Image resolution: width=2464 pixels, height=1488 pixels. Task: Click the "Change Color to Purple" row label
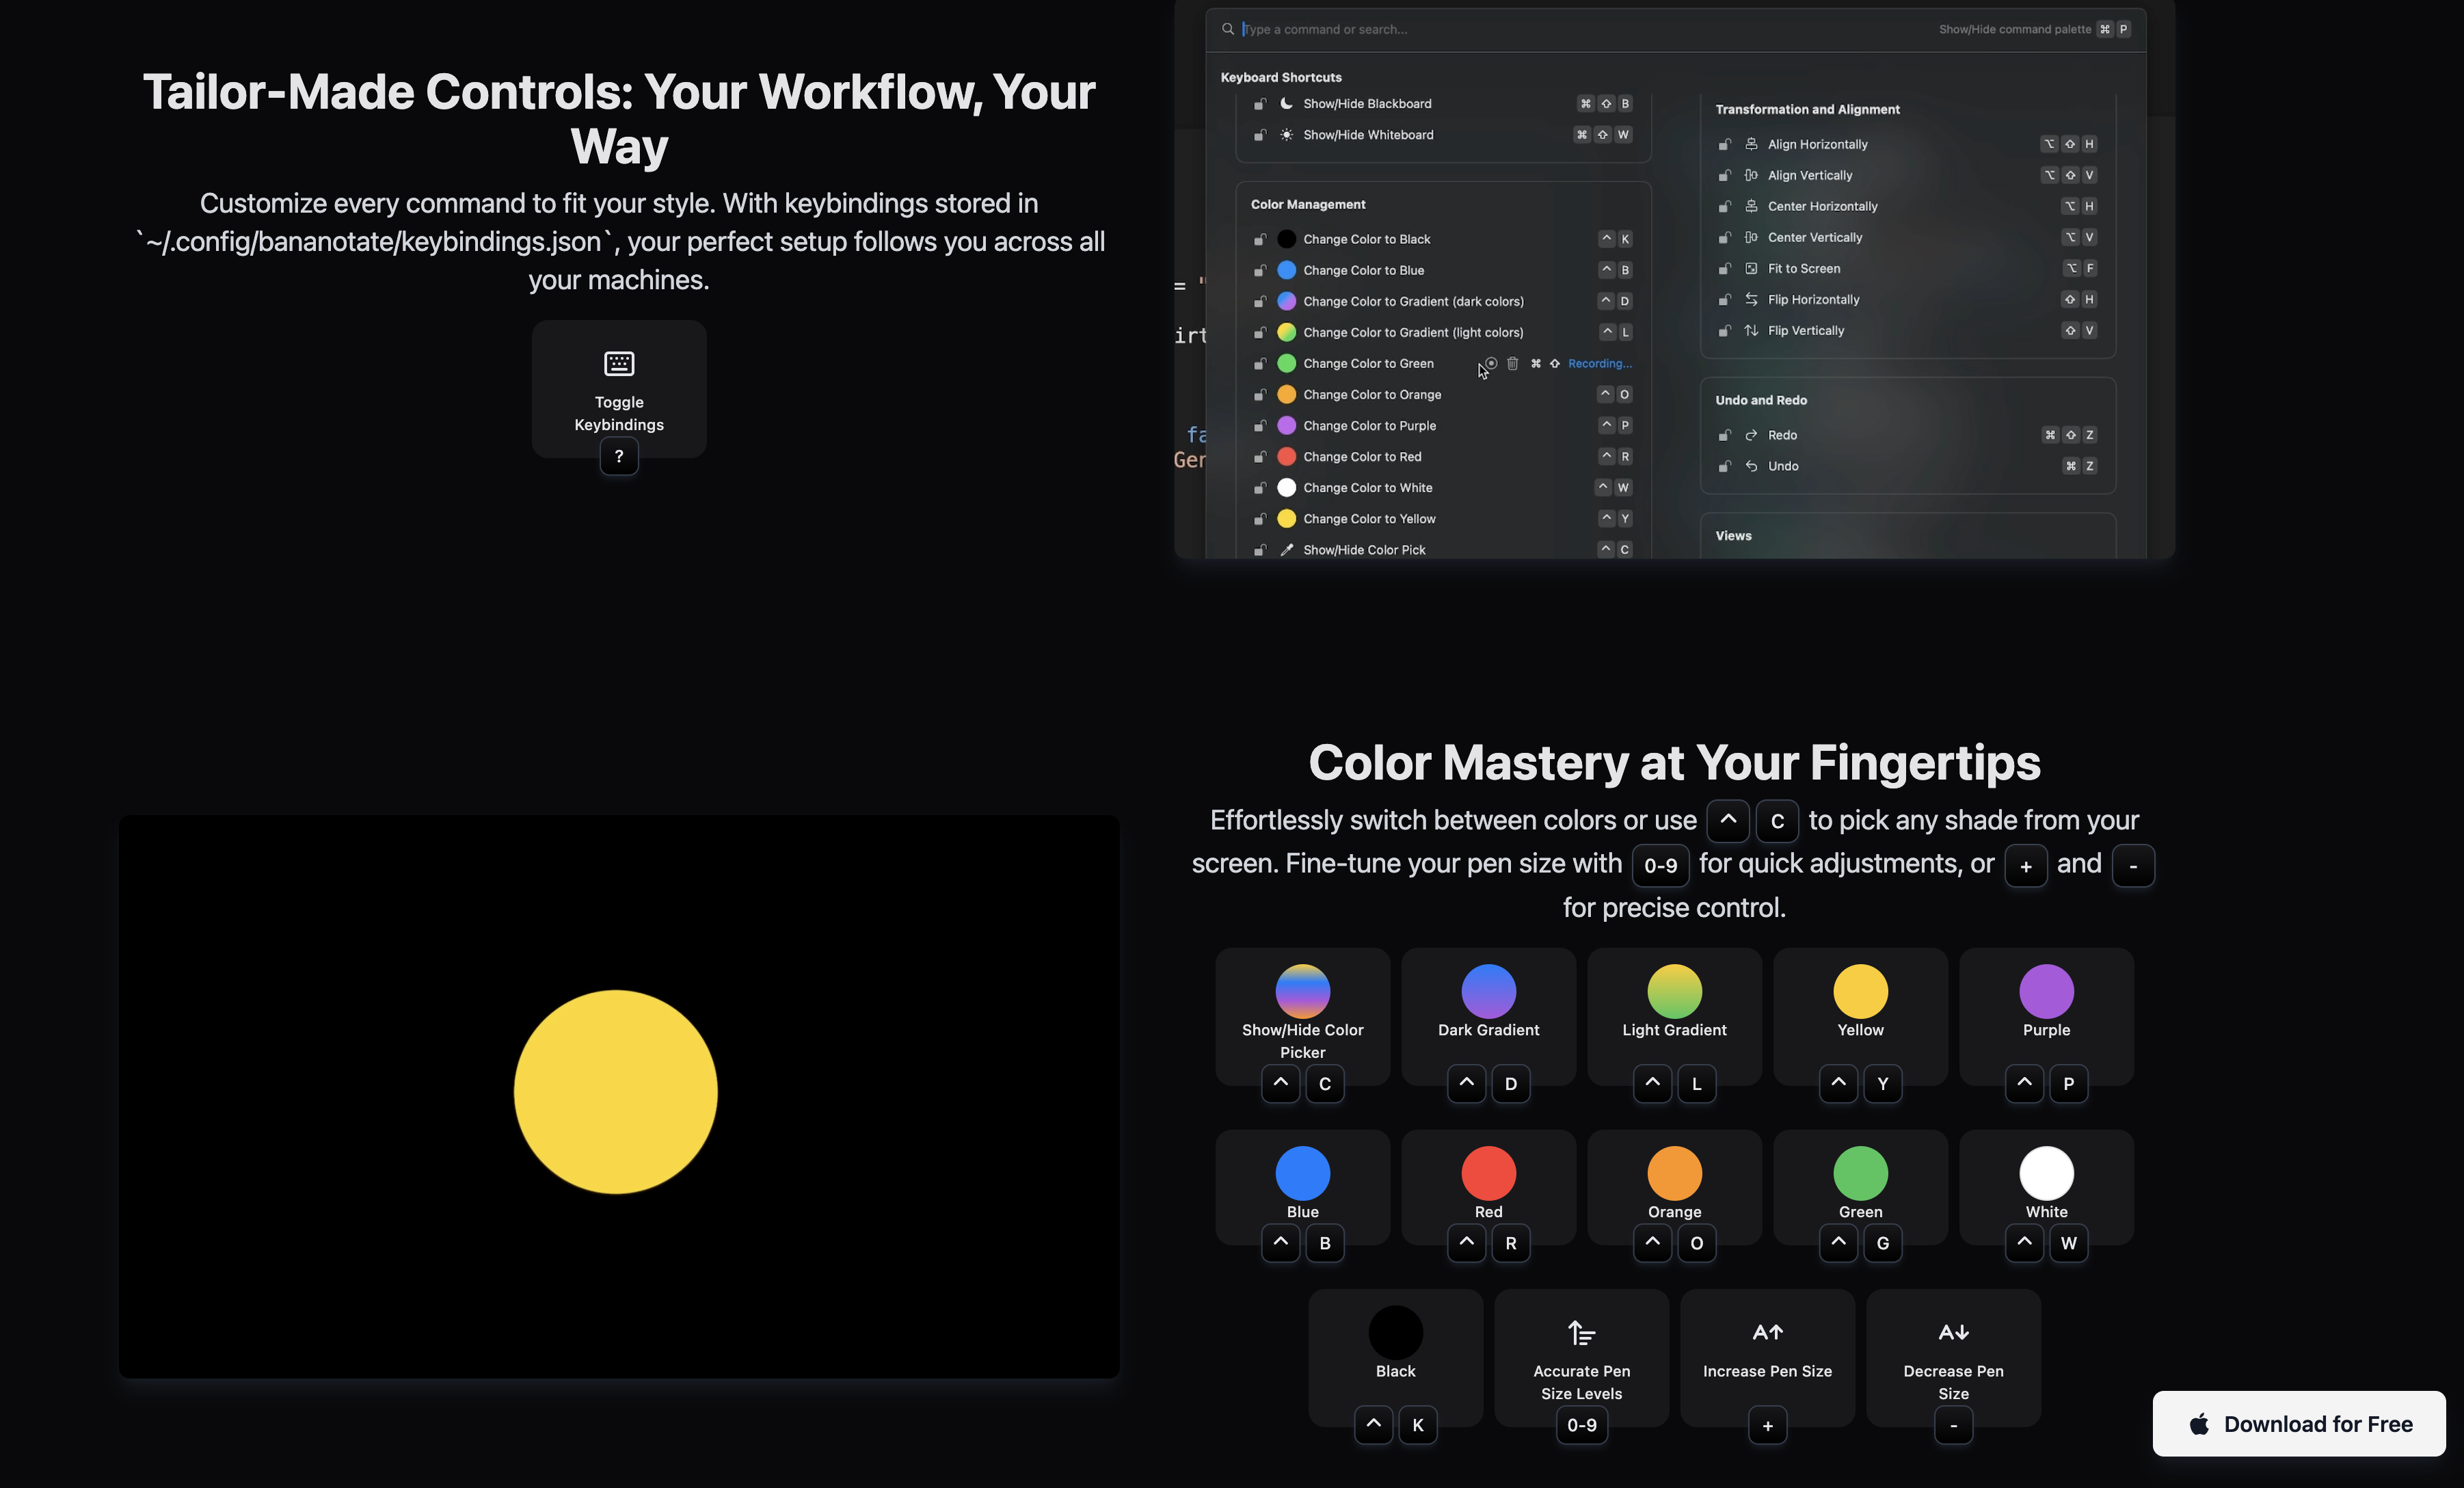(x=1369, y=425)
